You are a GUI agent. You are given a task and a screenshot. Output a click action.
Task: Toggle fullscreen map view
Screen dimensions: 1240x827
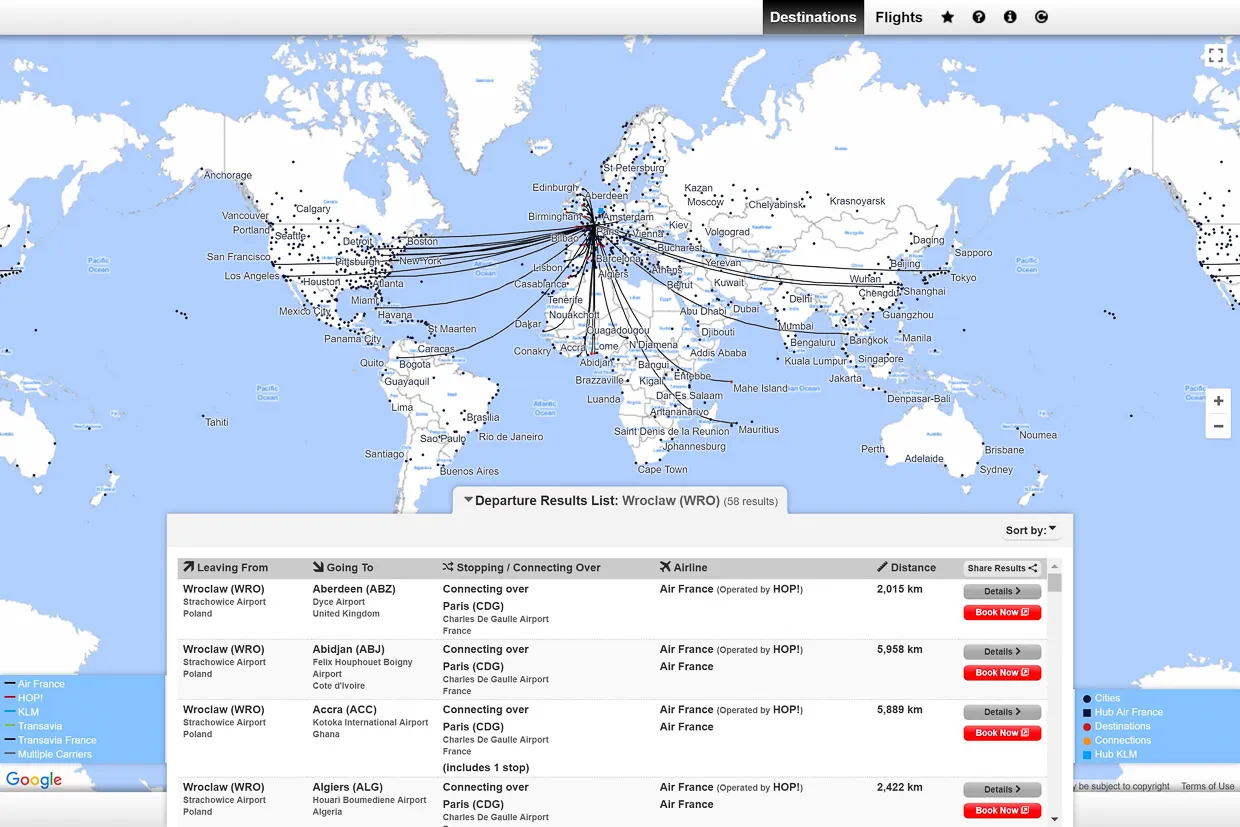(x=1215, y=56)
